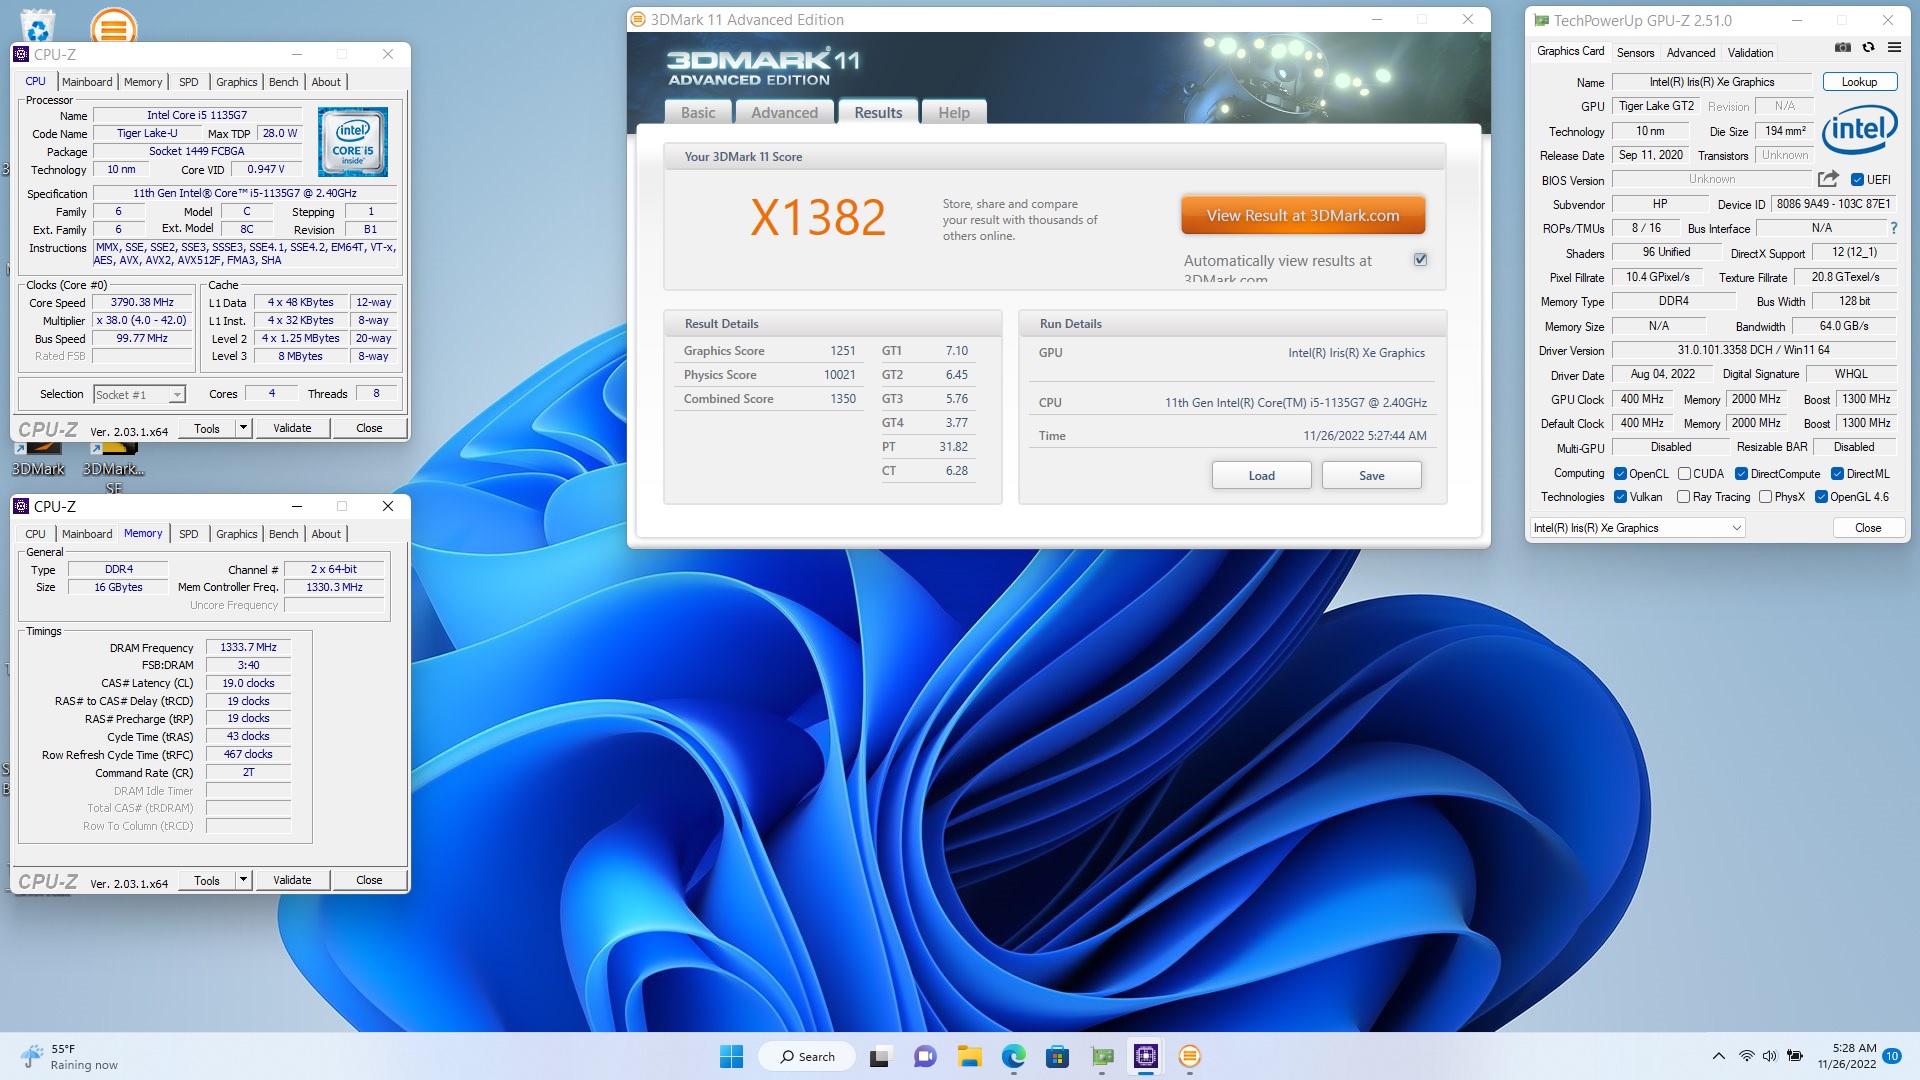
Task: Toggle the Vulkan checkbox
Action: pos(1620,497)
